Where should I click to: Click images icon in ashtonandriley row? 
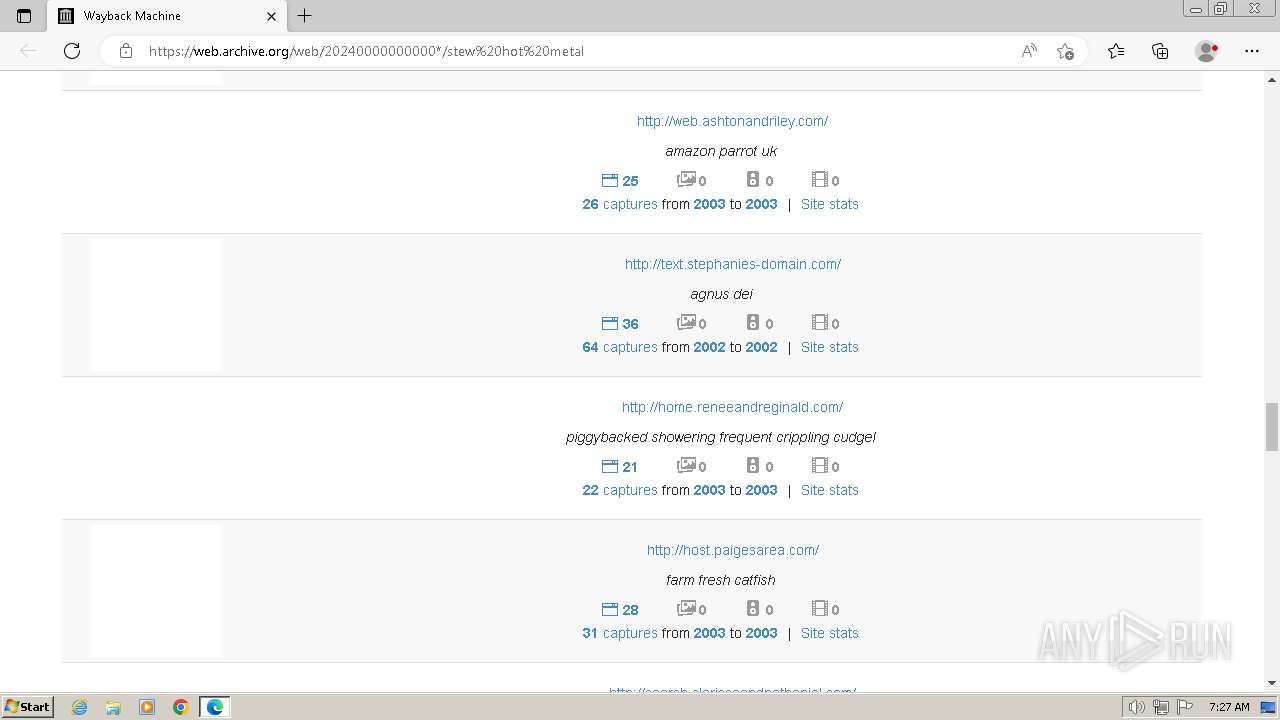point(686,179)
